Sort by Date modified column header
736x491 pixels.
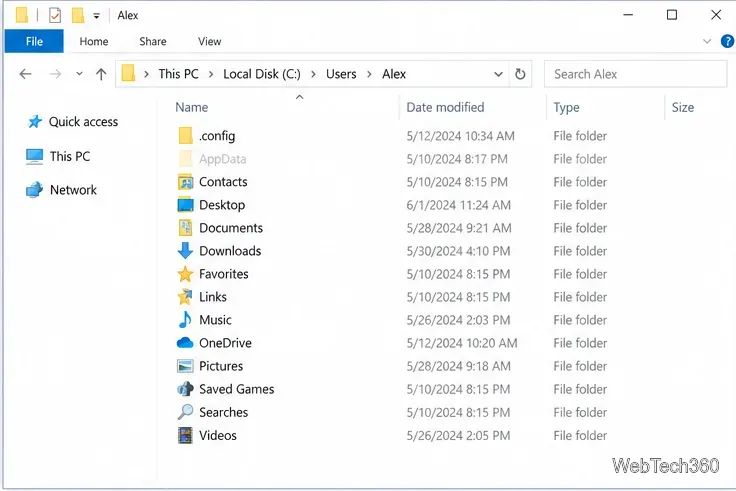pos(445,107)
